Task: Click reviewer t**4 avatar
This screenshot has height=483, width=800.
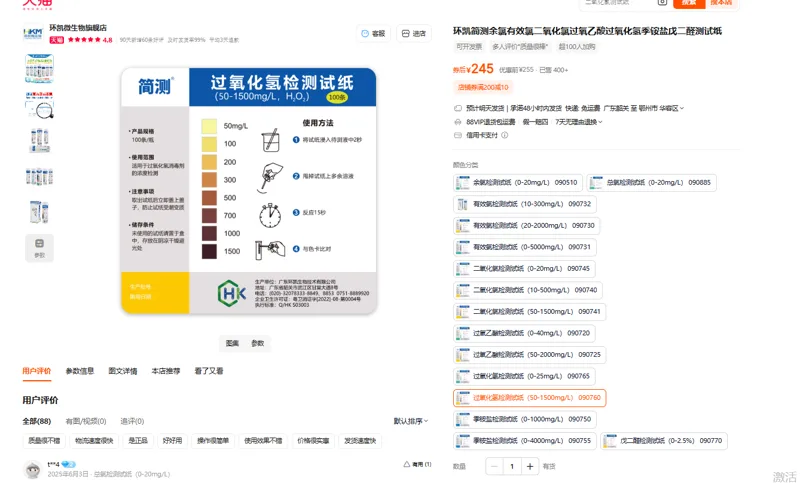Action: point(33,469)
